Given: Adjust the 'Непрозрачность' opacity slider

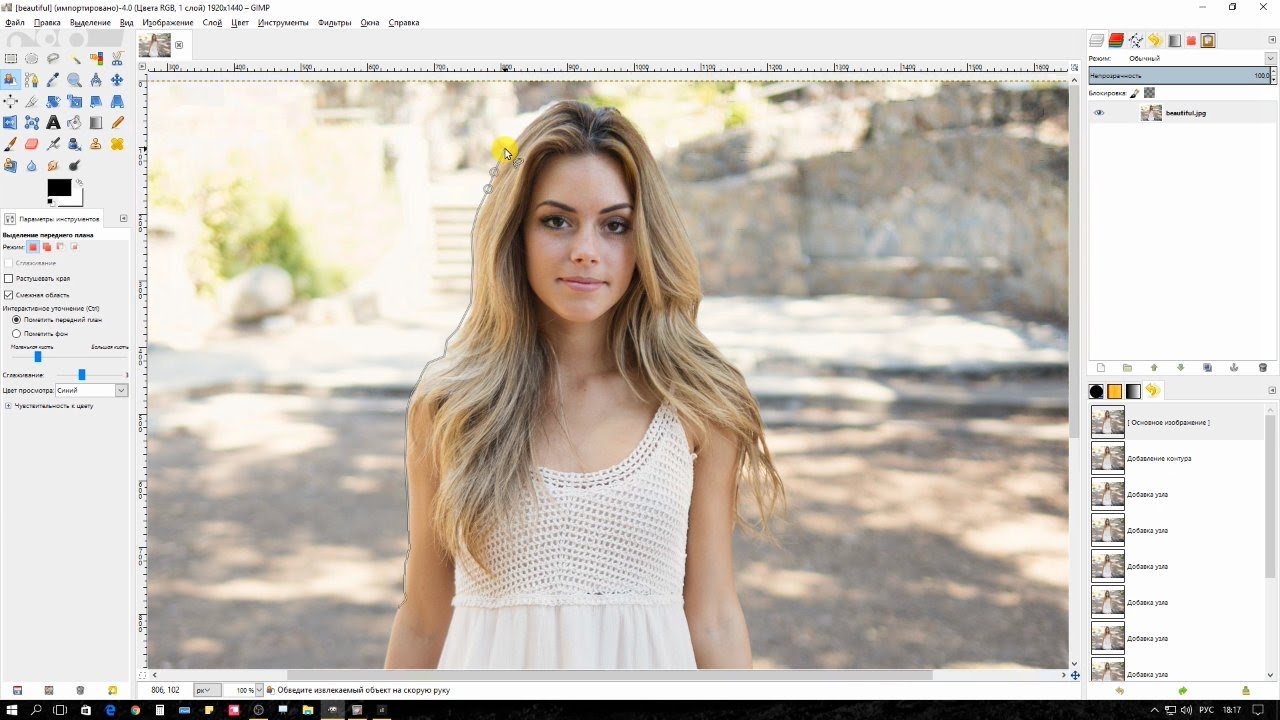Looking at the screenshot, I should pos(1179,75).
